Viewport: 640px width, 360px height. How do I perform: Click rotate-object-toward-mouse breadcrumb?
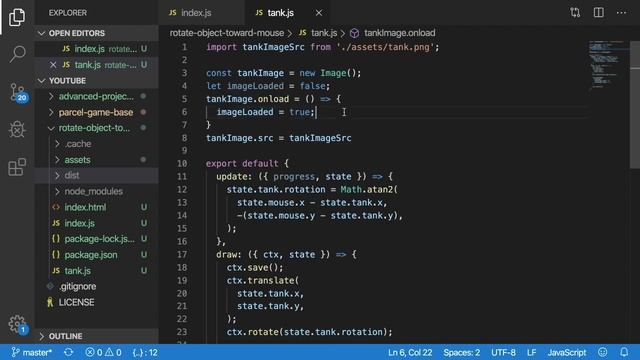pos(227,33)
